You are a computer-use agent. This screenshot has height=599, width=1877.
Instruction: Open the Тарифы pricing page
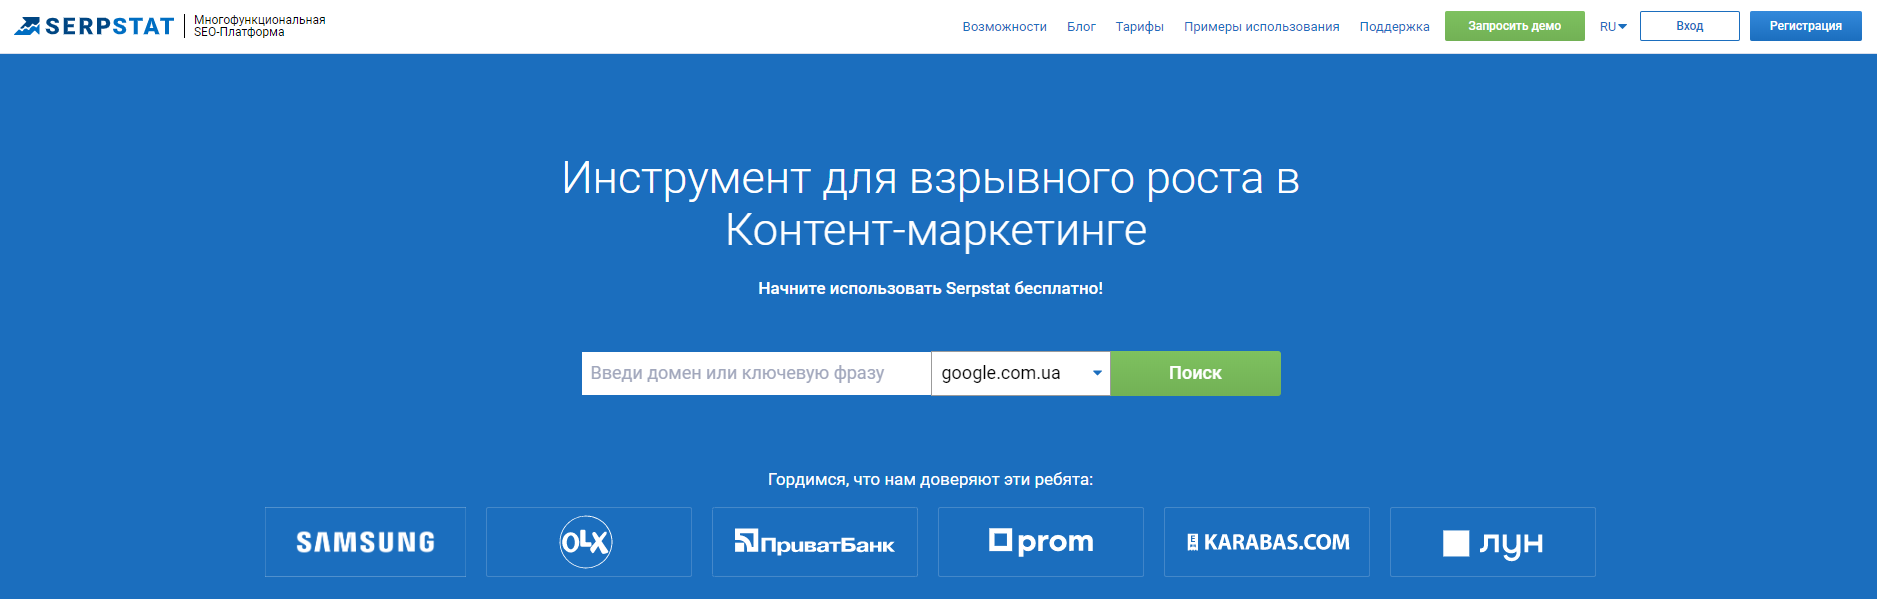(1139, 27)
